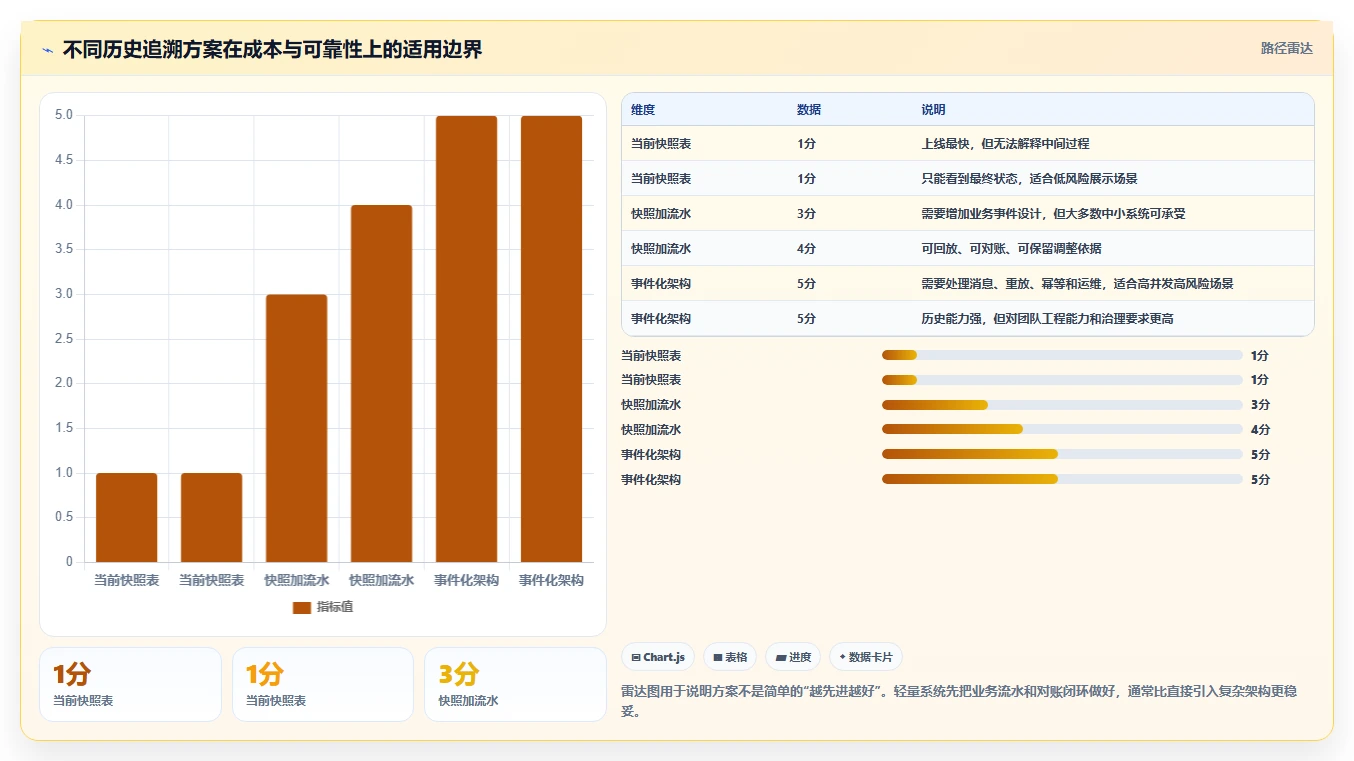The height and width of the screenshot is (761, 1354).
Task: Click the 0.5 y-axis label
Action: pos(64,517)
